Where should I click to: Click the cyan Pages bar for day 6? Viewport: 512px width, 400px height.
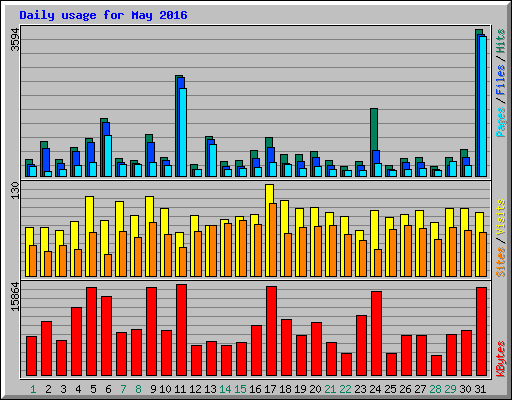[108, 156]
